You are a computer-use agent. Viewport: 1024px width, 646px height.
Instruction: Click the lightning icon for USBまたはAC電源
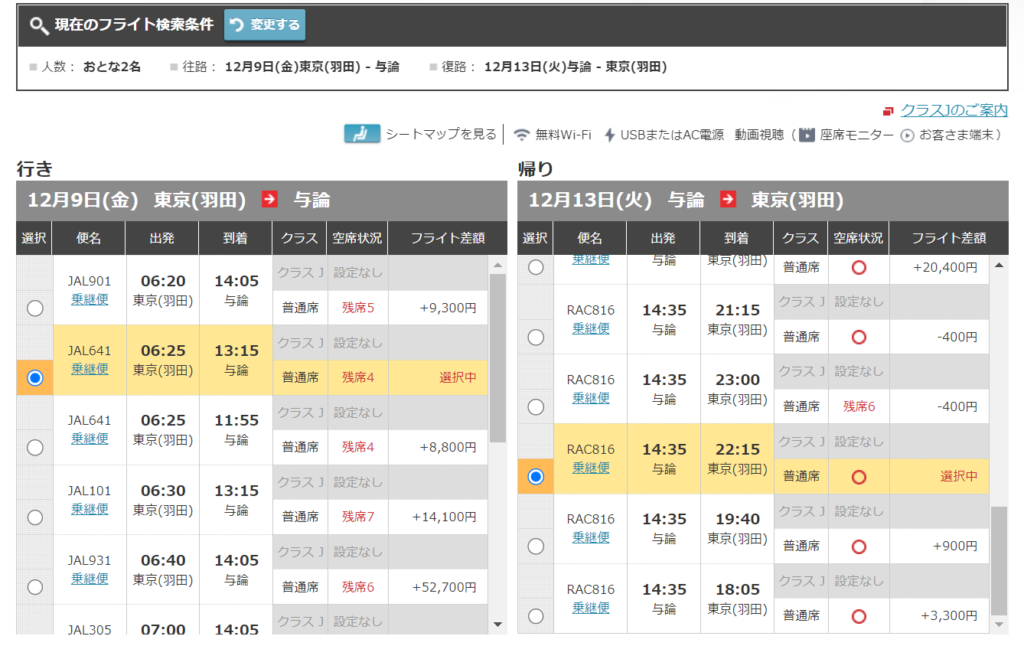[609, 135]
